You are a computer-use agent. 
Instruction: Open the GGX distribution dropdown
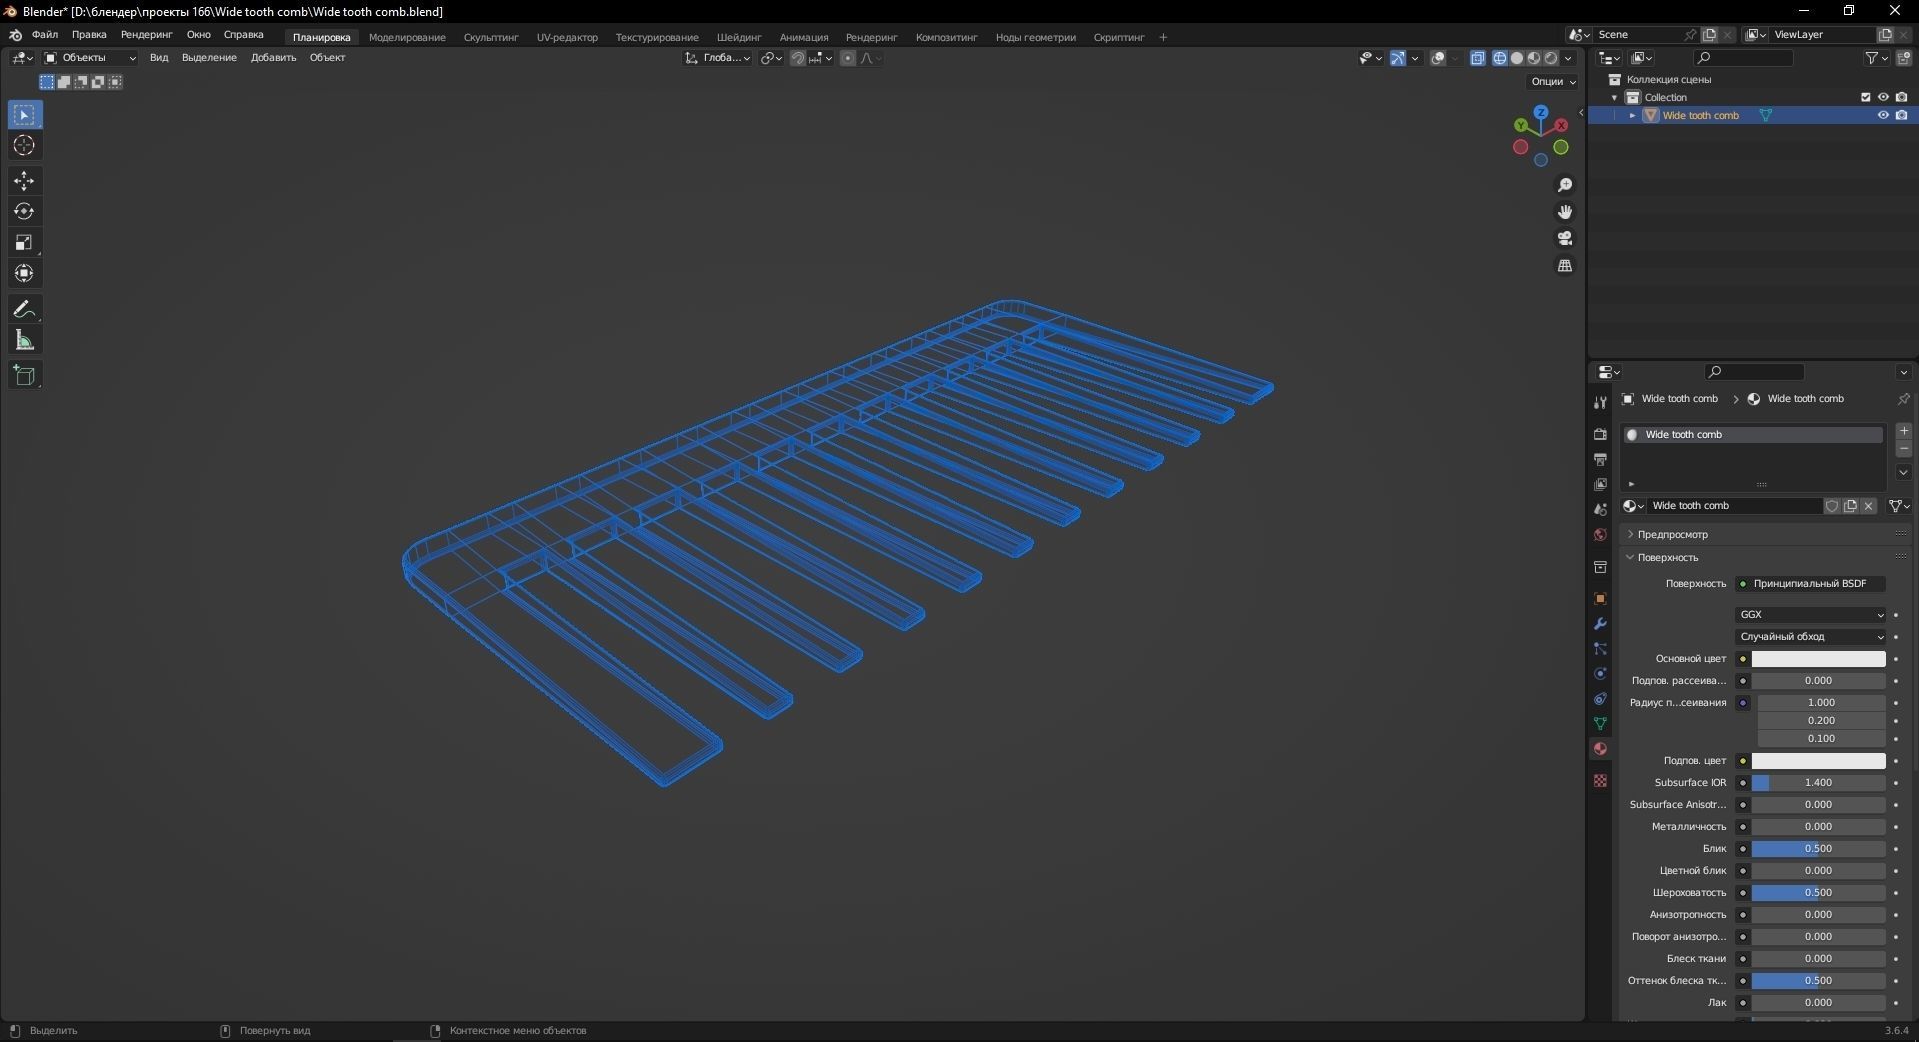pos(1811,615)
